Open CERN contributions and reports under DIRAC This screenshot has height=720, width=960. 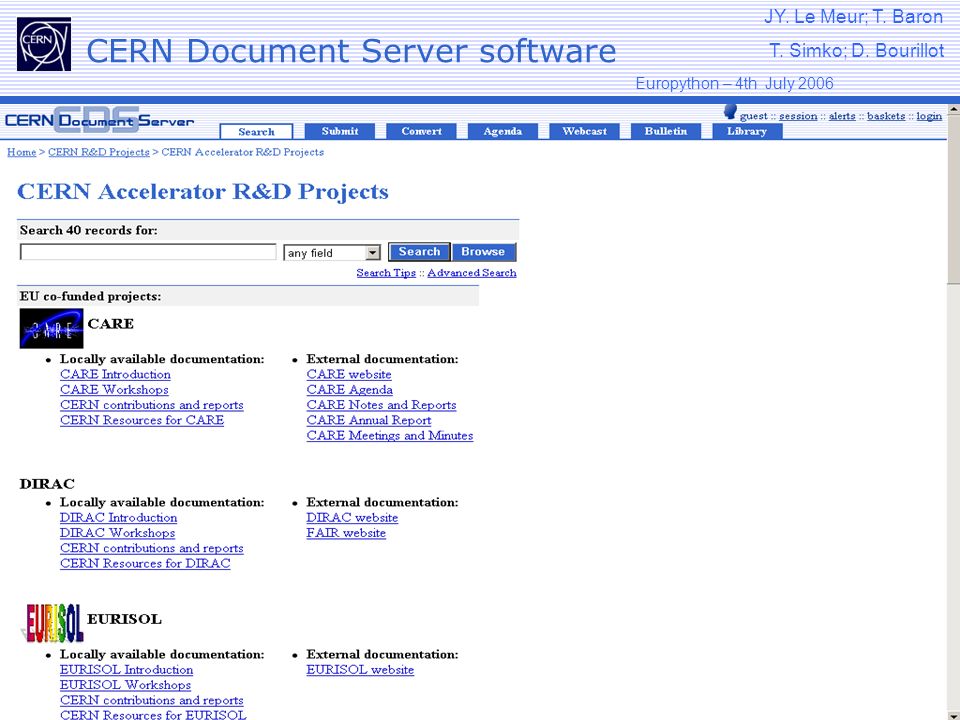coord(152,549)
